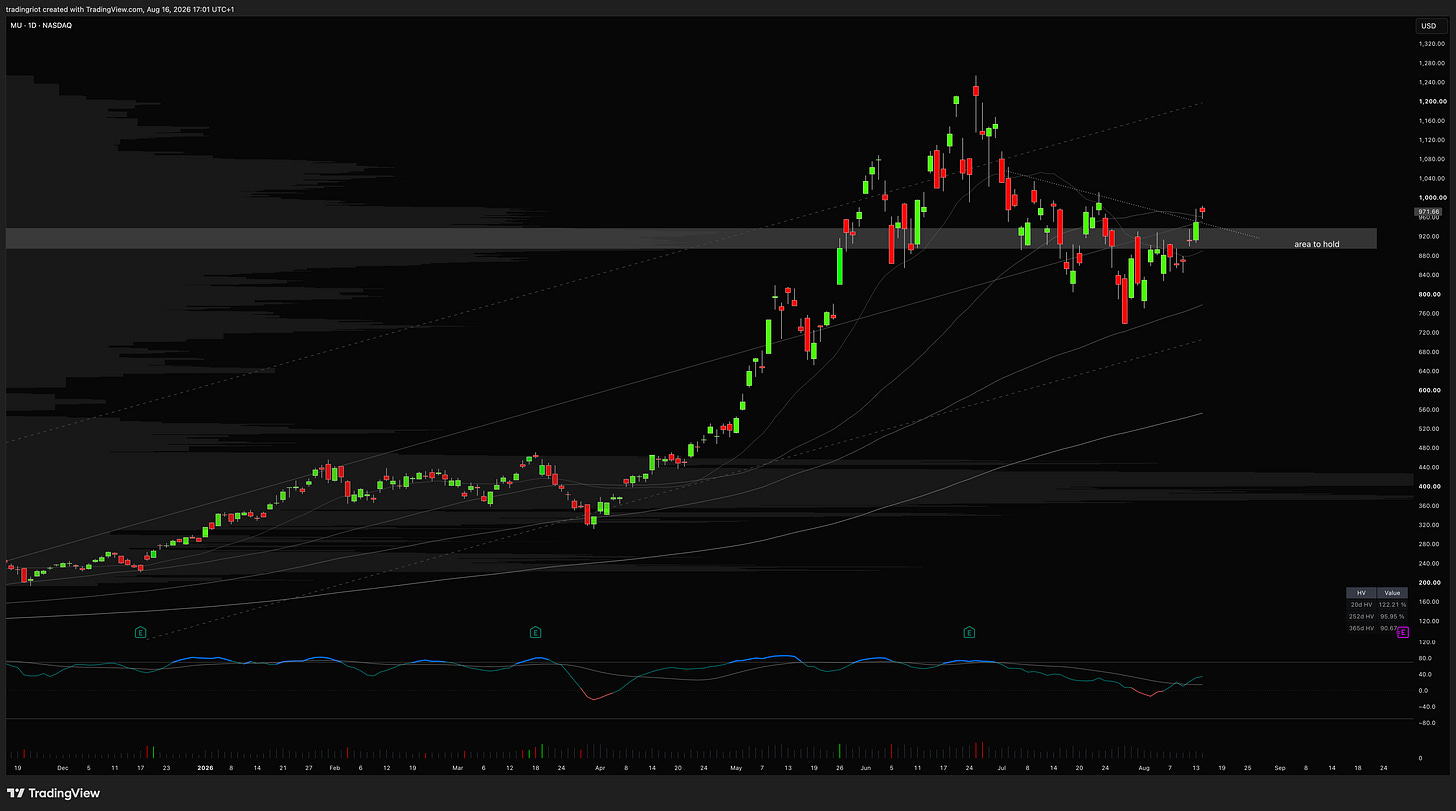This screenshot has height=811, width=1456.
Task: Click the 'HV' column header in the table
Action: tap(1361, 593)
